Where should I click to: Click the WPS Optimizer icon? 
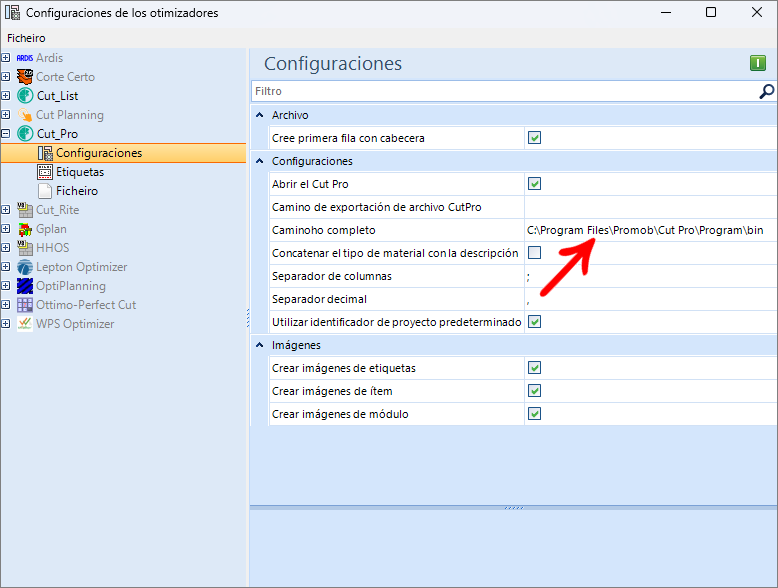25,324
